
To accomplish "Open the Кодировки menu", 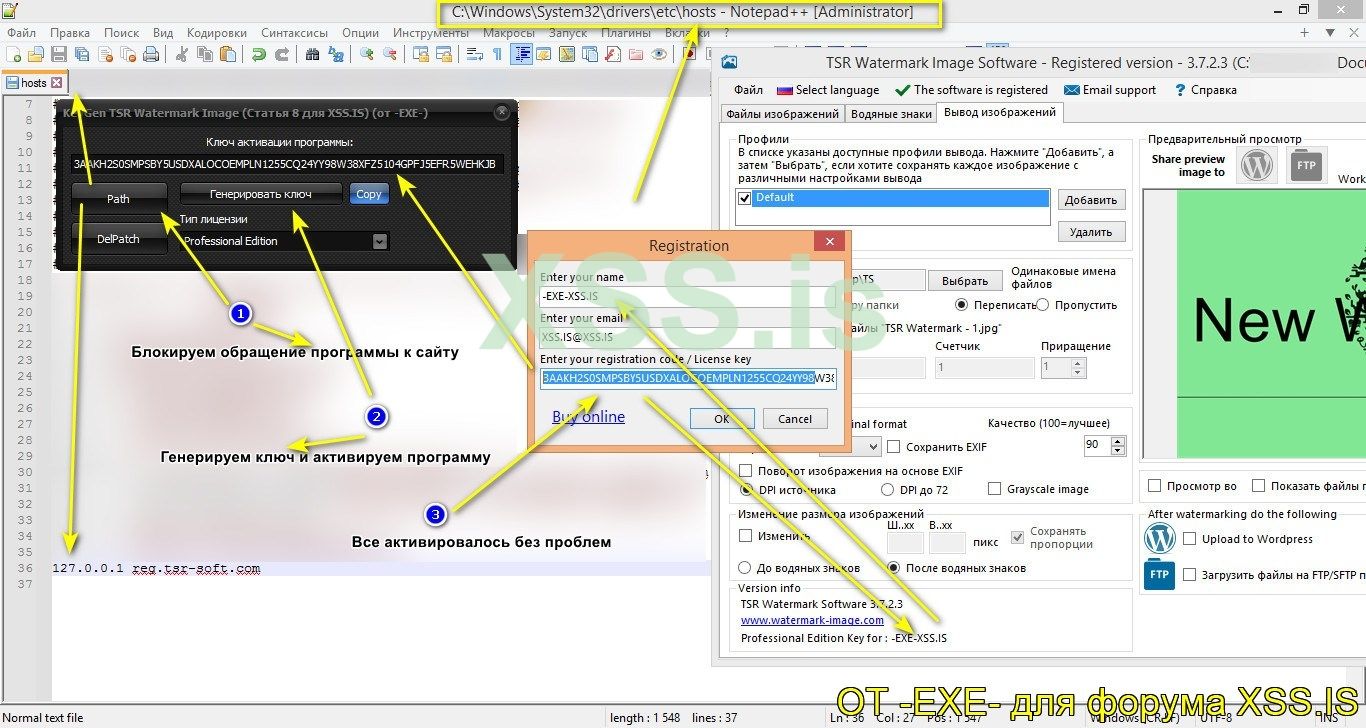I will [217, 32].
